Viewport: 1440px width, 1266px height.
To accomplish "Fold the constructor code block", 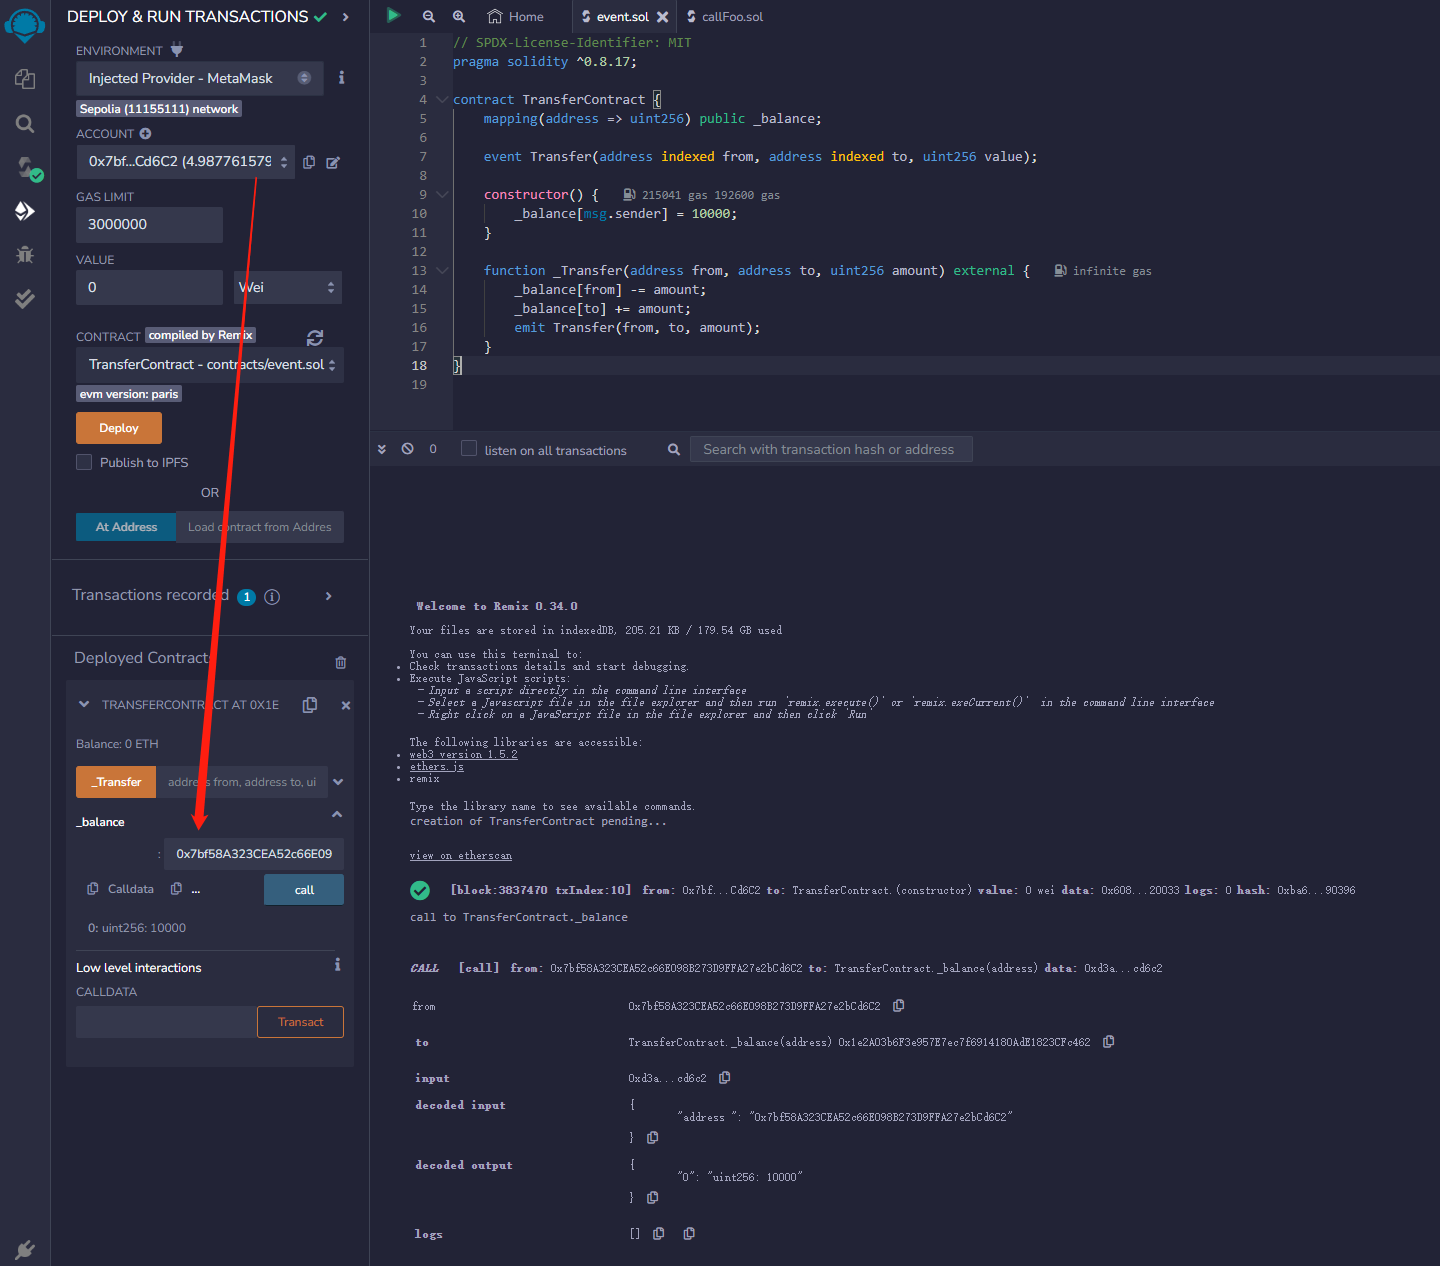I will click(442, 195).
